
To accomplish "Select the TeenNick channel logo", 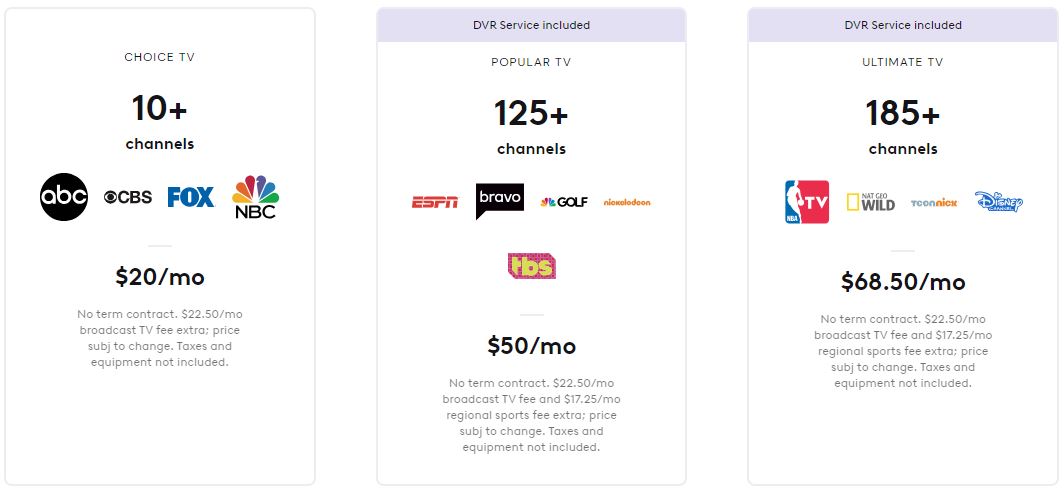I will (x=935, y=202).
